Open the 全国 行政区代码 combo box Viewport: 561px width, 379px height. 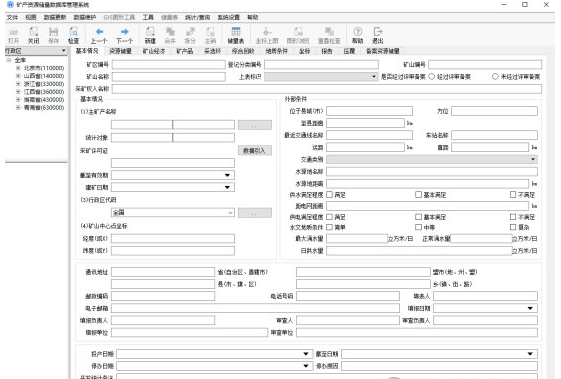point(230,213)
